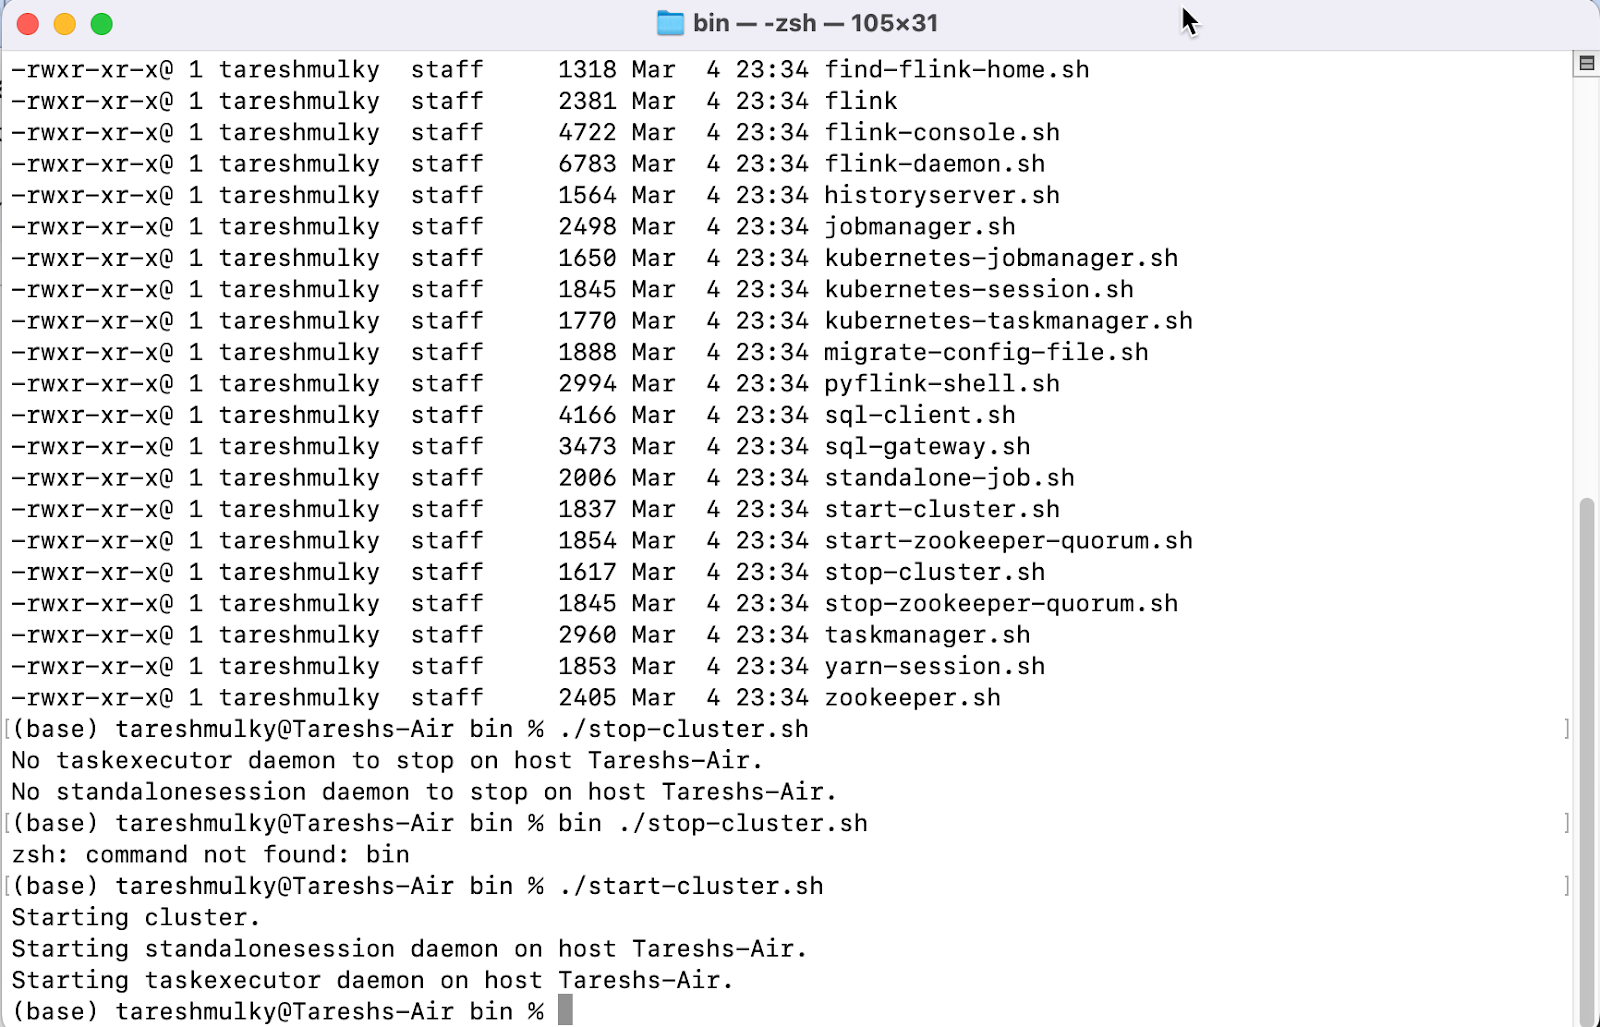
Task: Click the cursor block at the last prompt
Action: point(565,1010)
